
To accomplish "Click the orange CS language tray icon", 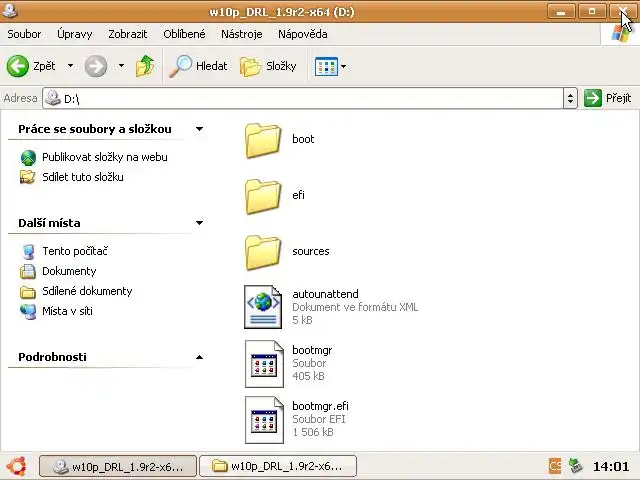I will pyautogui.click(x=555, y=465).
